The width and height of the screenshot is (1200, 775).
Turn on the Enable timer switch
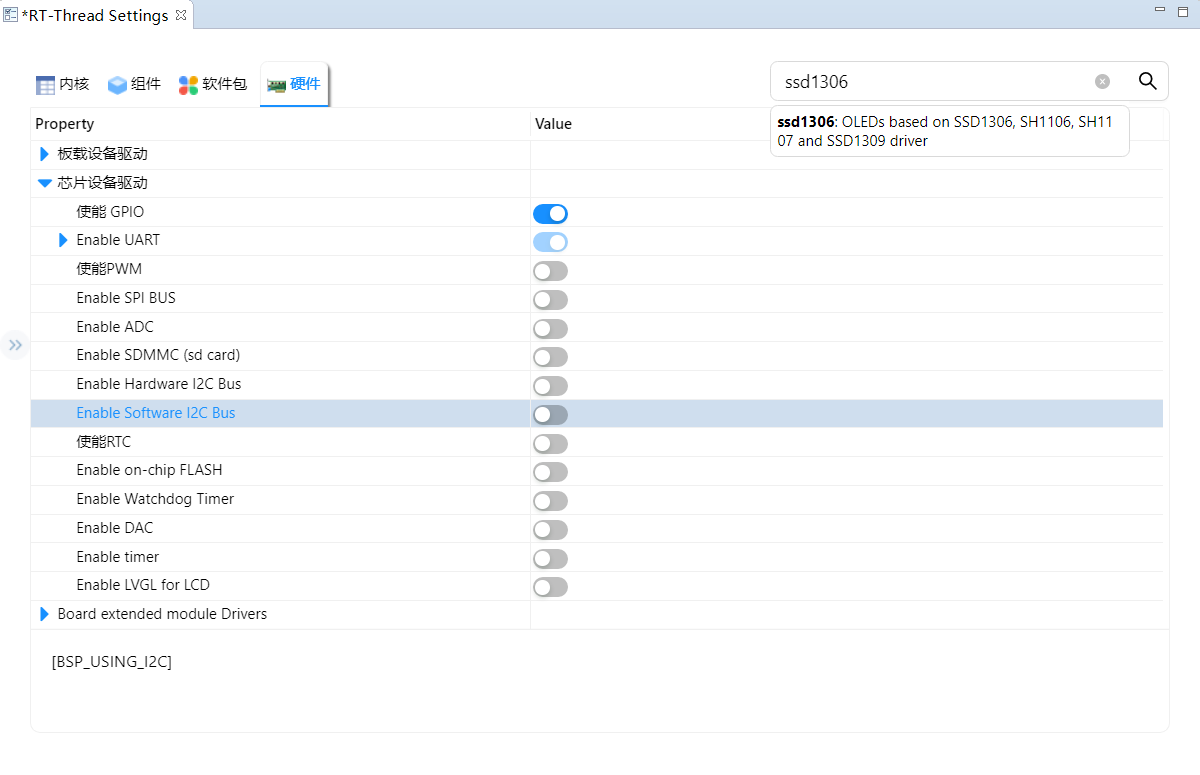point(550,559)
